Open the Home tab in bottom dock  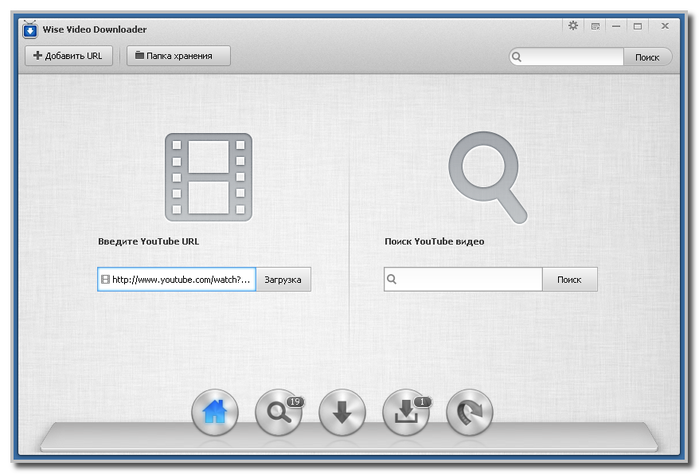[215, 412]
